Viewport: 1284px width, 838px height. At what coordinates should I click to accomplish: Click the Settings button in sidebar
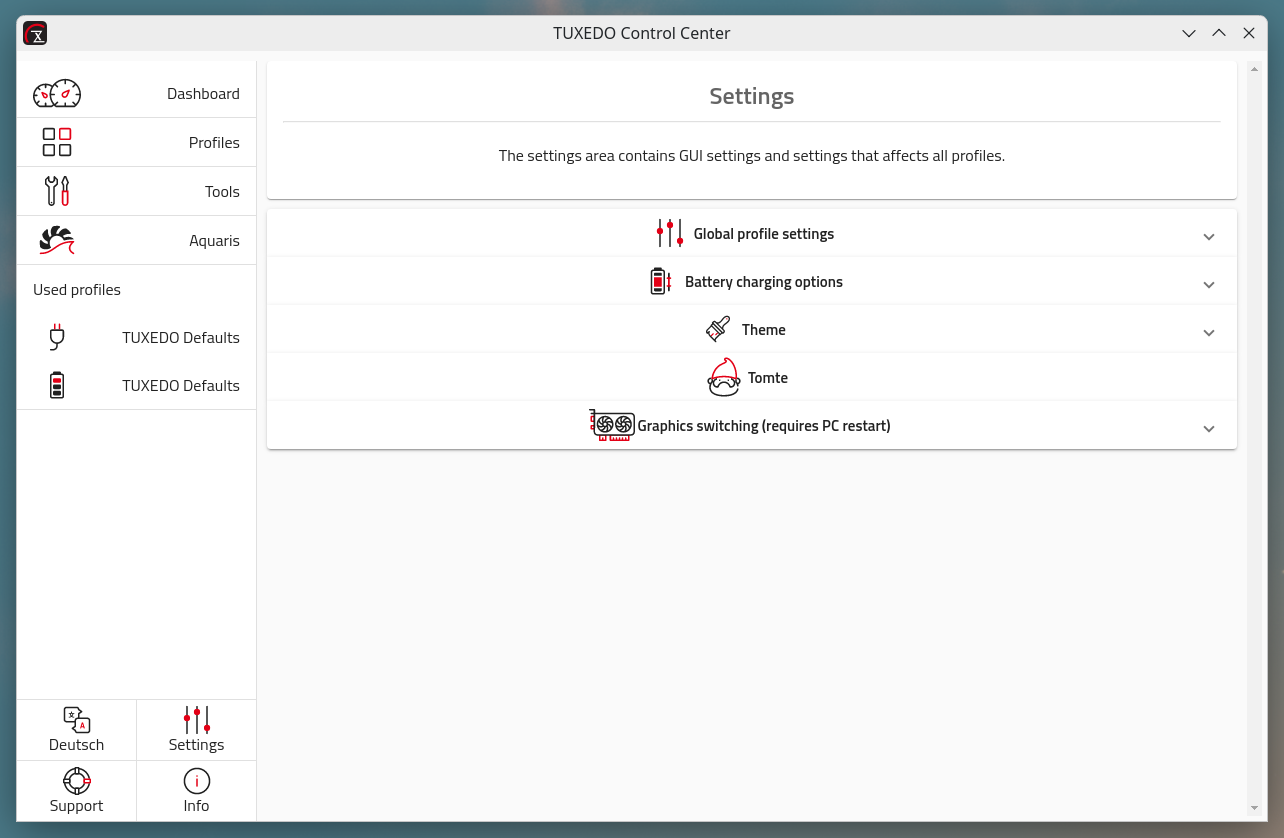click(197, 730)
